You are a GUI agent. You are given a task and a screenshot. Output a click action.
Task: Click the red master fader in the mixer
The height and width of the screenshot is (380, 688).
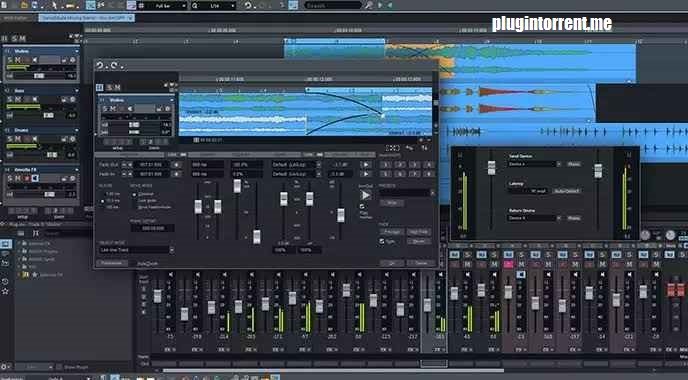(676, 289)
